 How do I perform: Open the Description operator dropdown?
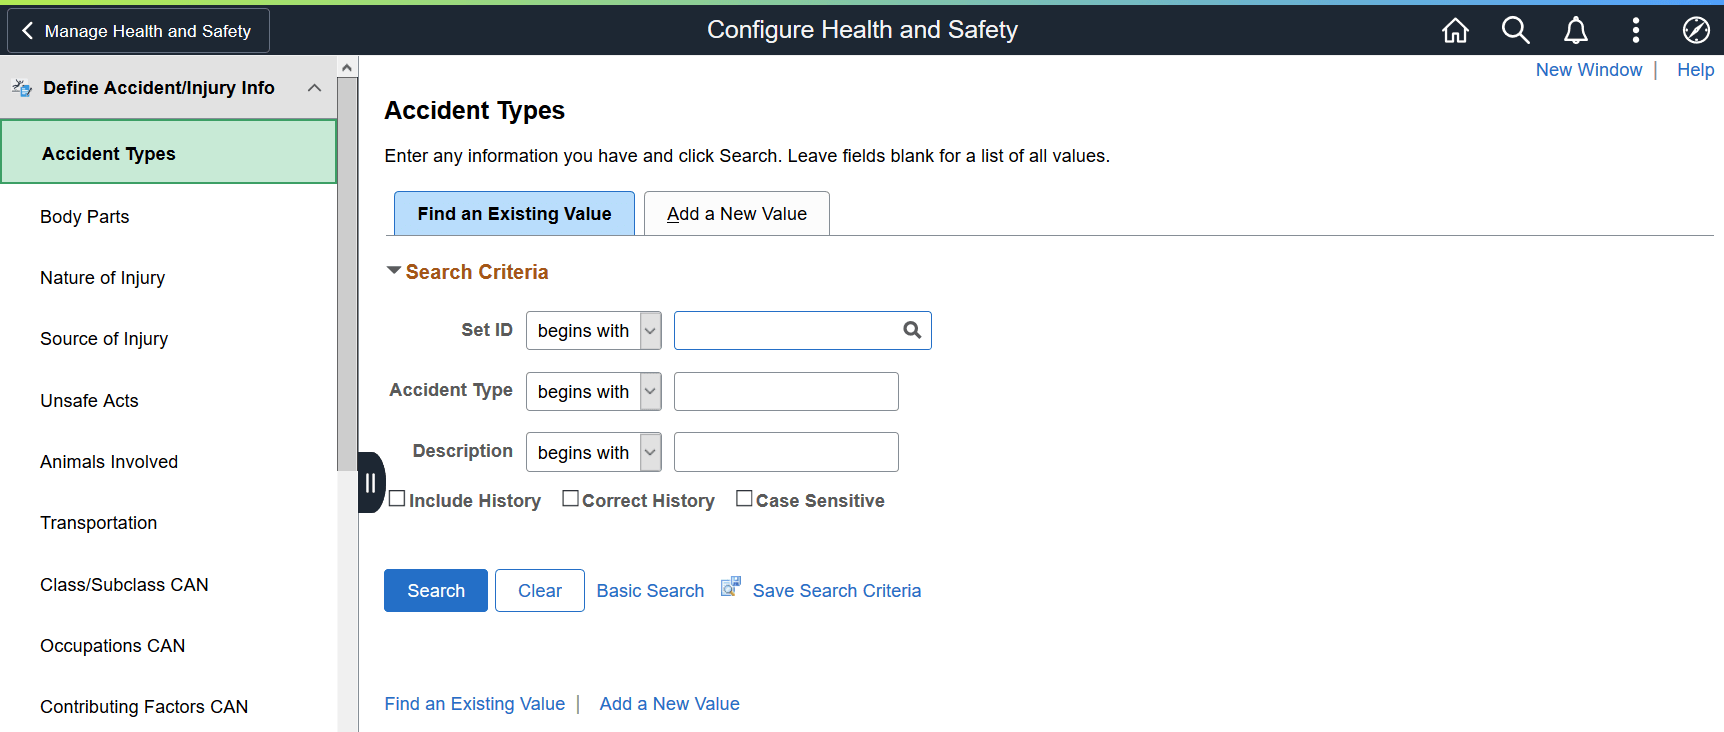(594, 453)
